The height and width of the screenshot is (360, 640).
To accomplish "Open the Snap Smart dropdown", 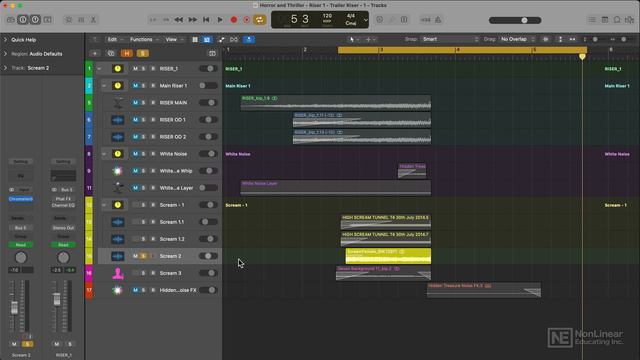I will pos(450,39).
